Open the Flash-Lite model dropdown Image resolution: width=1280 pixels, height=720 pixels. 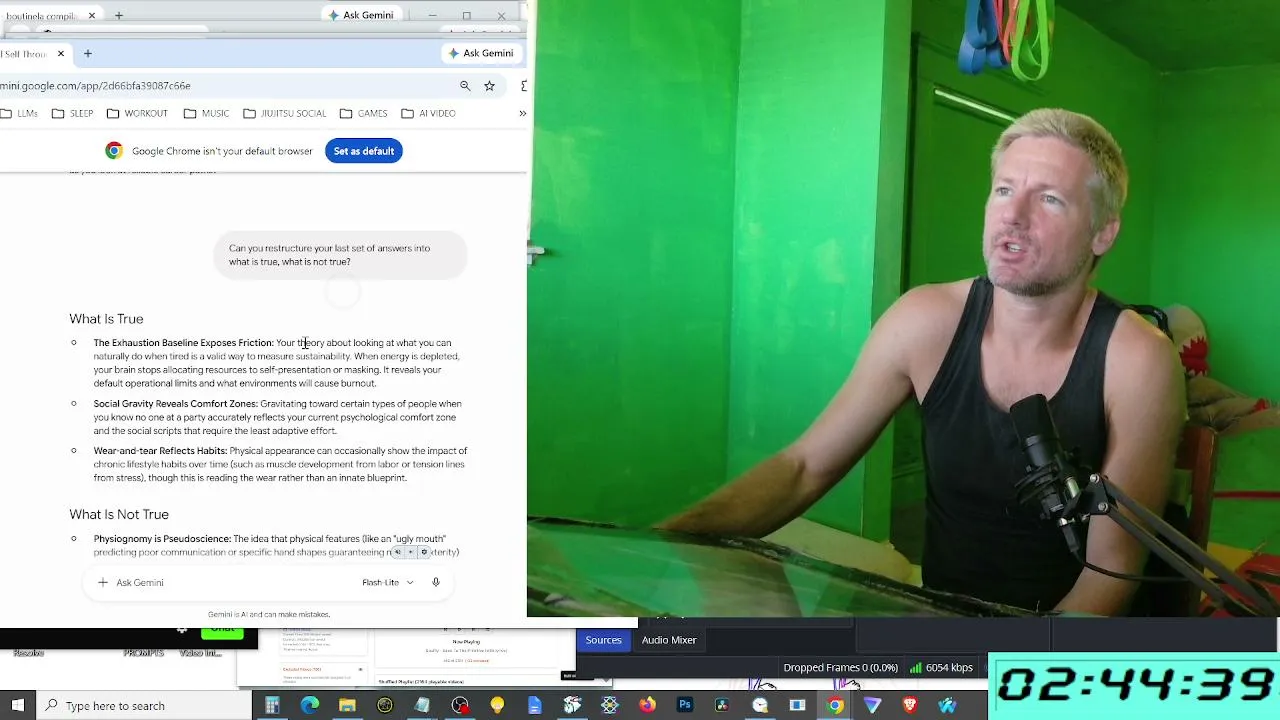click(x=387, y=583)
